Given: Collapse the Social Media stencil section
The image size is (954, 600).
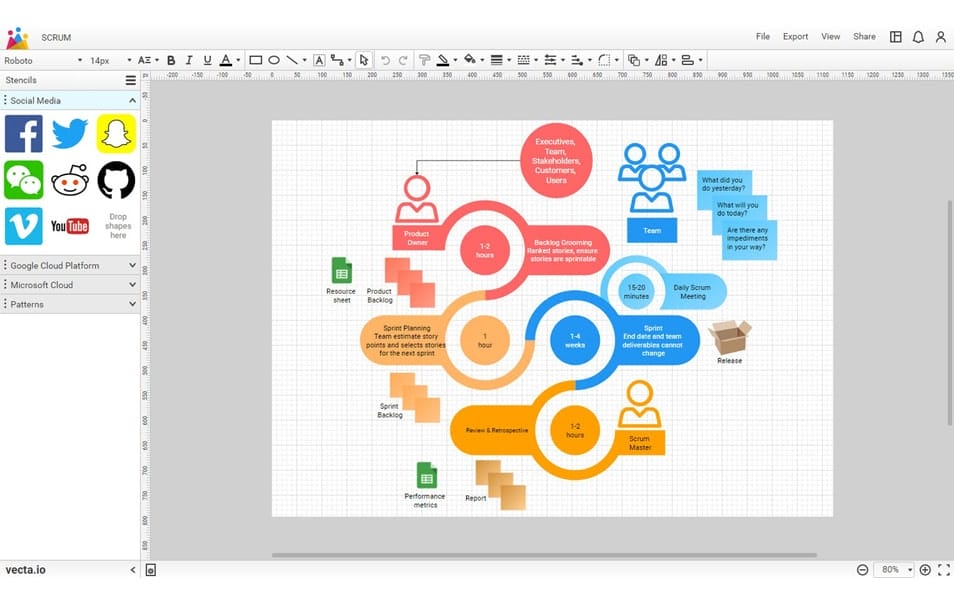Looking at the screenshot, I should tap(132, 100).
